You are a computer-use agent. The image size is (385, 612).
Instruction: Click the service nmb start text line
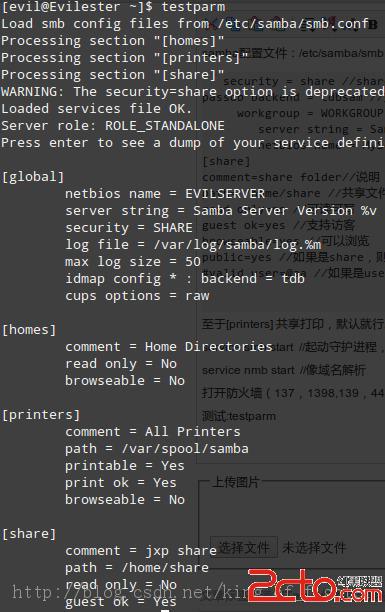click(x=284, y=370)
